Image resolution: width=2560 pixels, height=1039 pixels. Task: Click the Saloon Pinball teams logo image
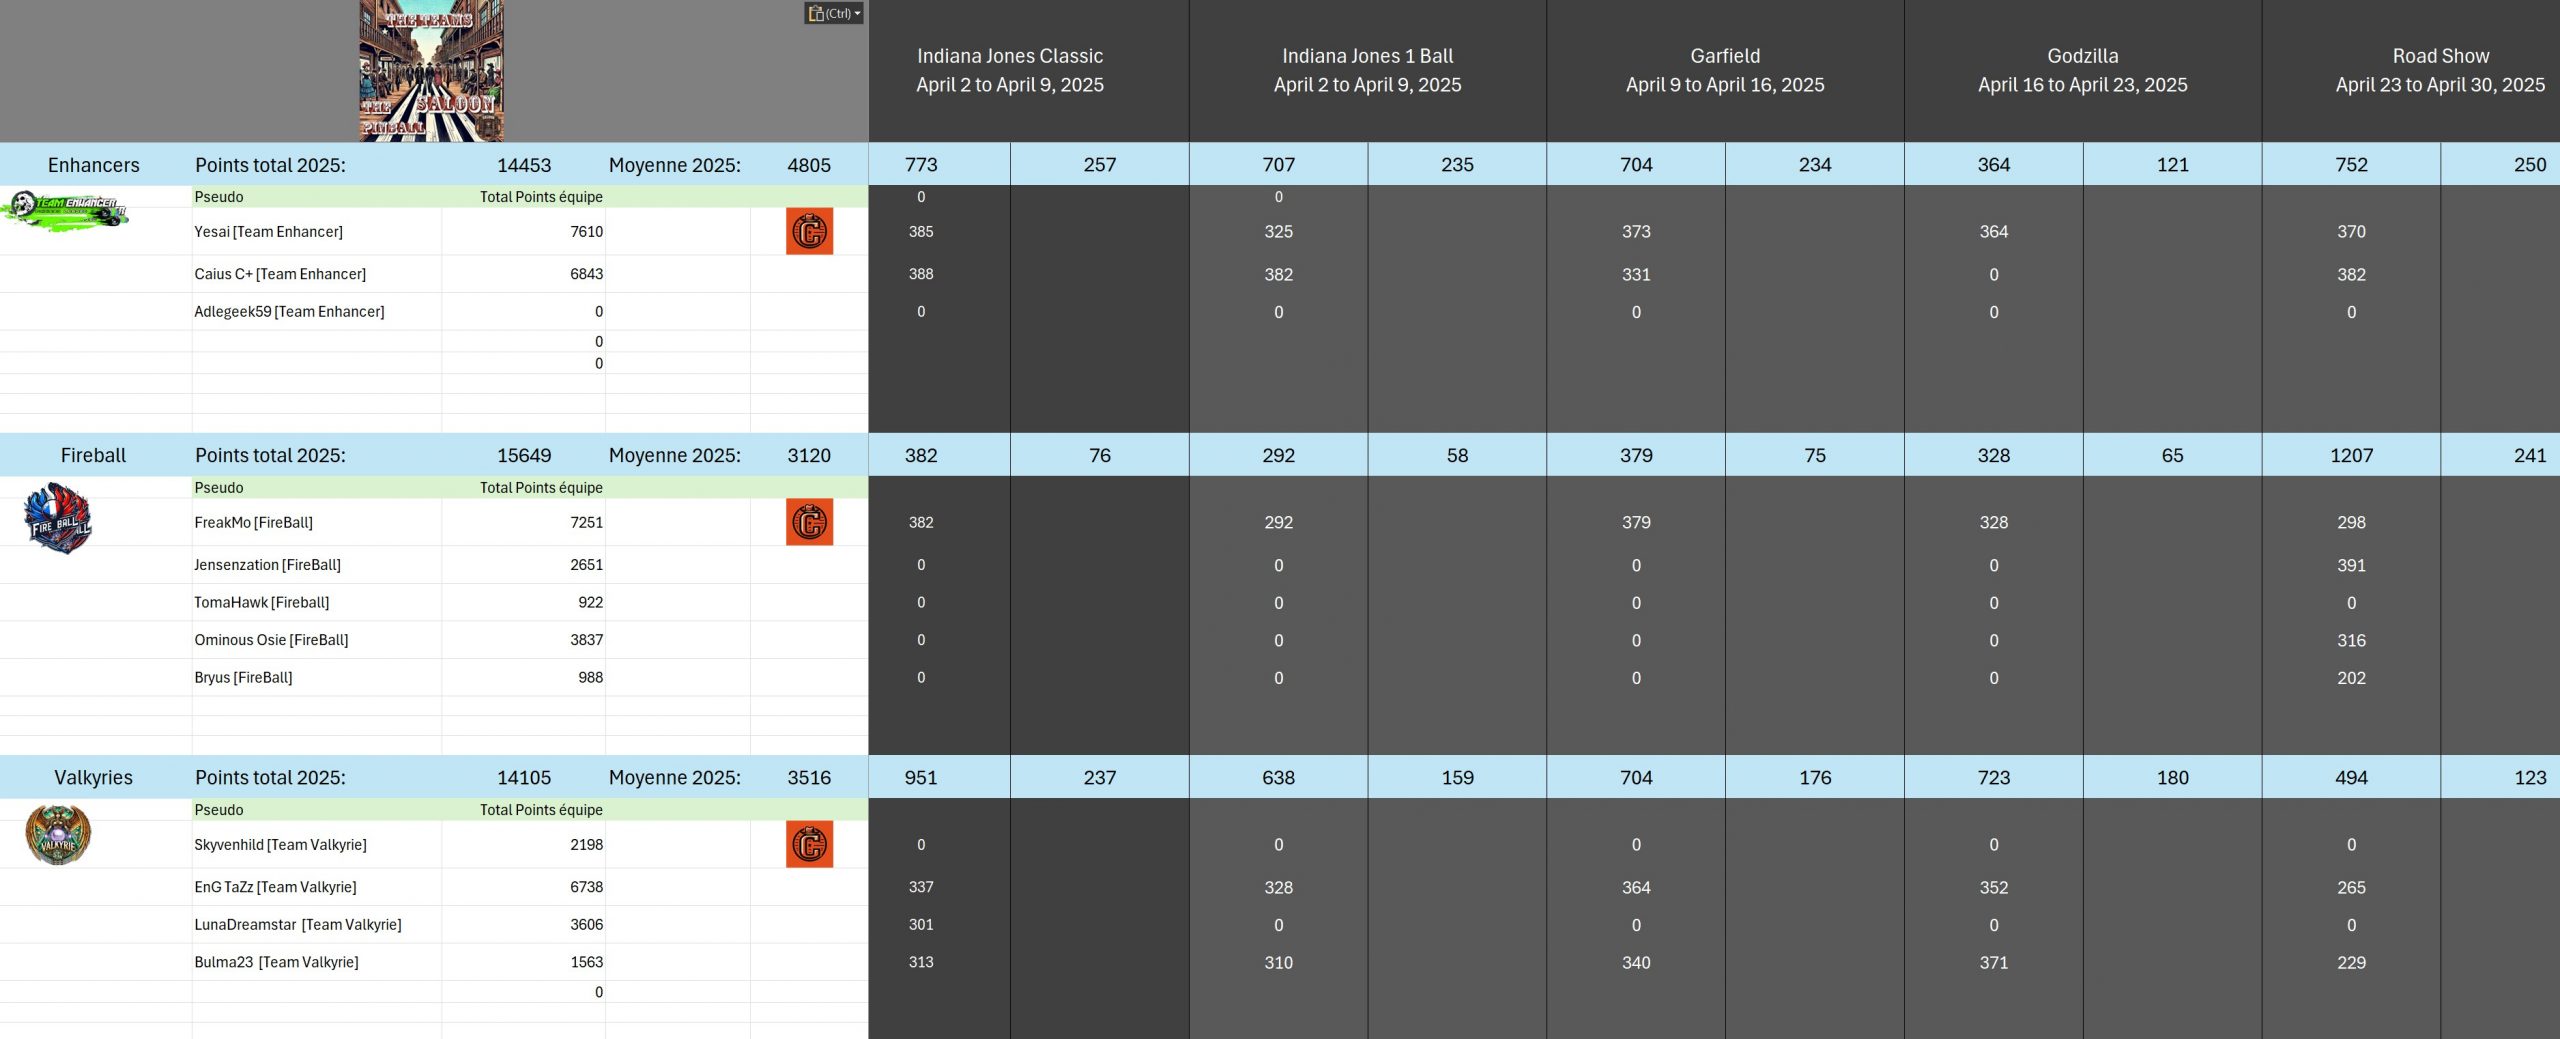coord(431,70)
